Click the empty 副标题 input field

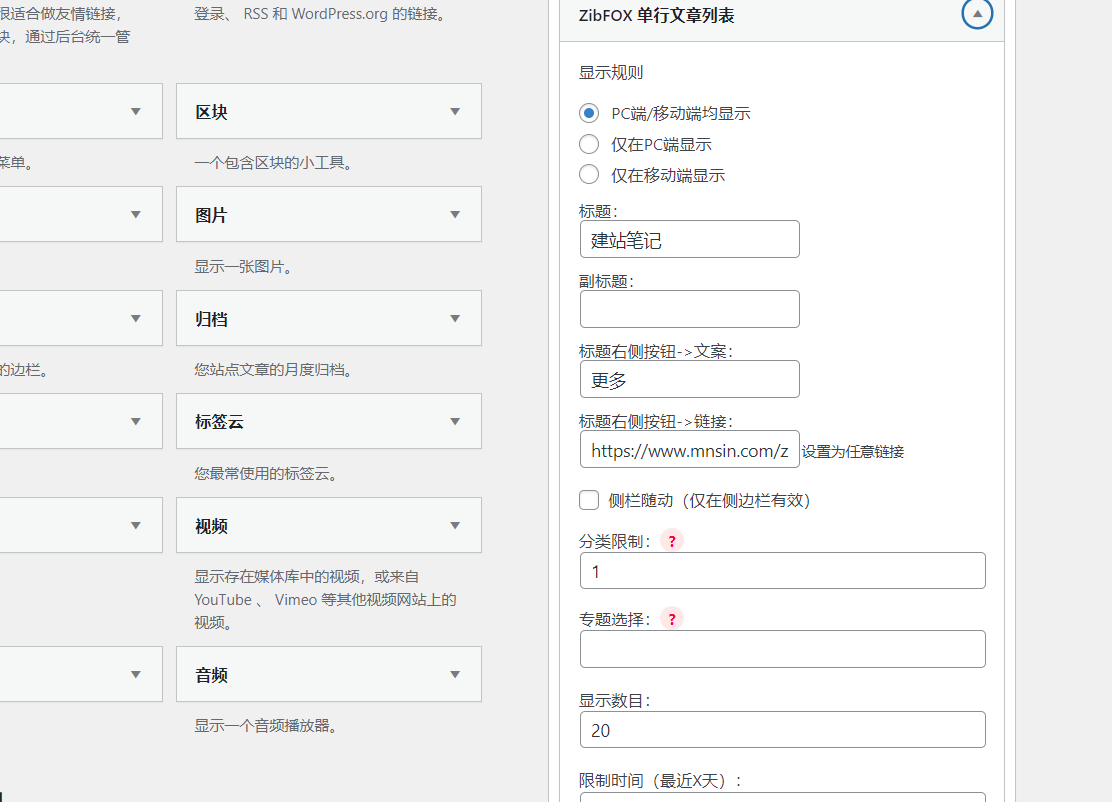point(689,309)
